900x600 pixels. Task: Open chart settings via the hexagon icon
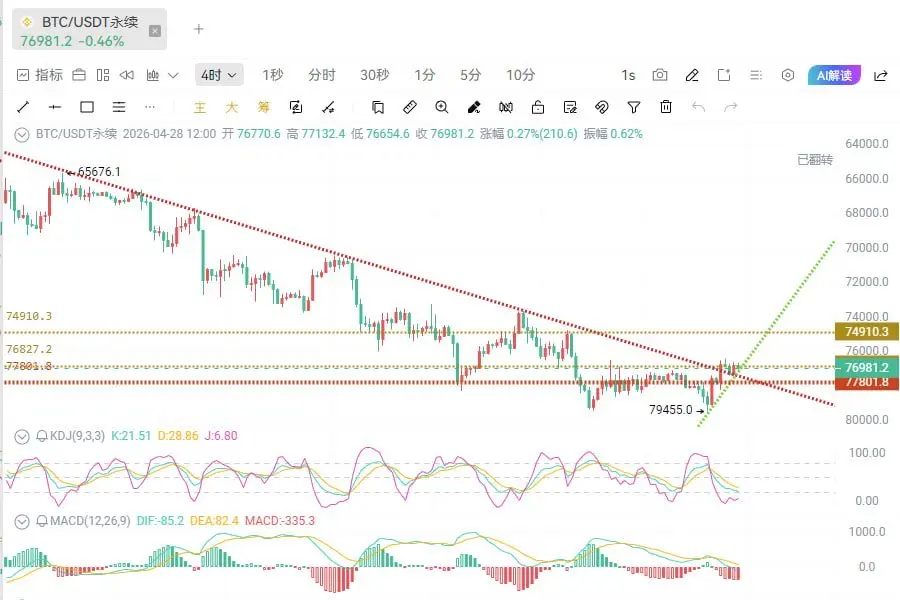(x=788, y=75)
